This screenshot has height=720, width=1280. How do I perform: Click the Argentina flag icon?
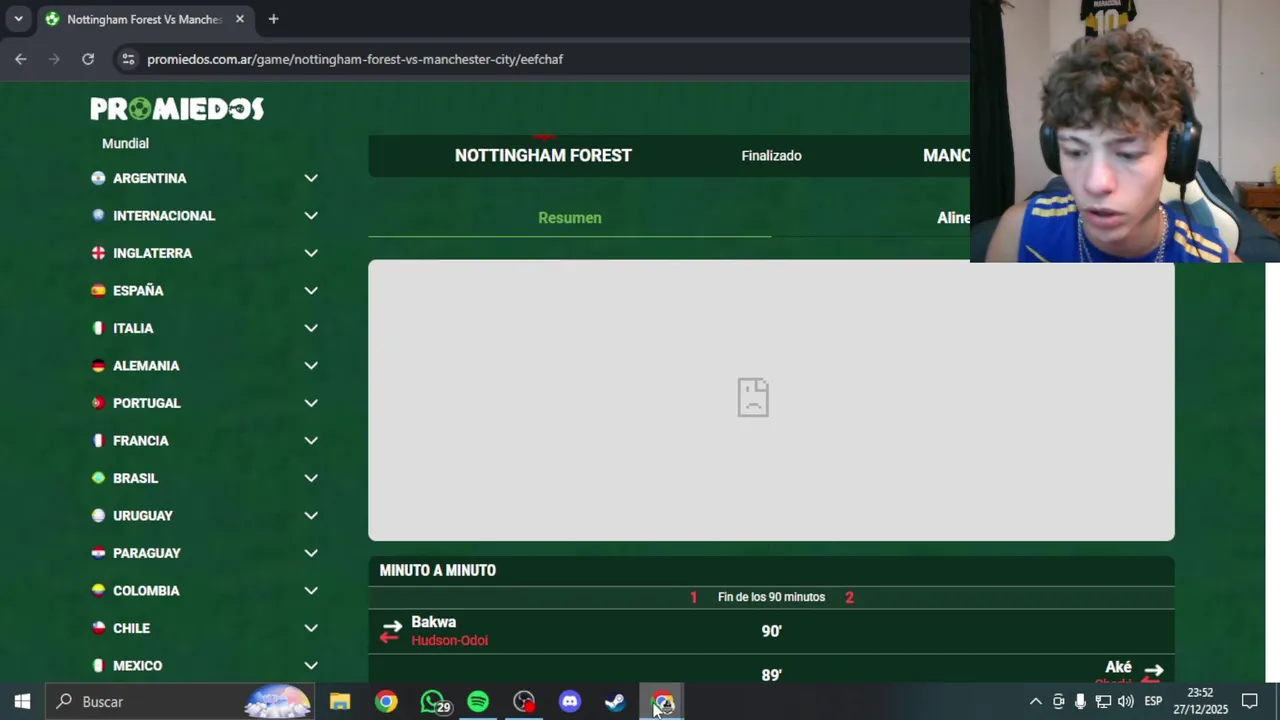pyautogui.click(x=98, y=178)
